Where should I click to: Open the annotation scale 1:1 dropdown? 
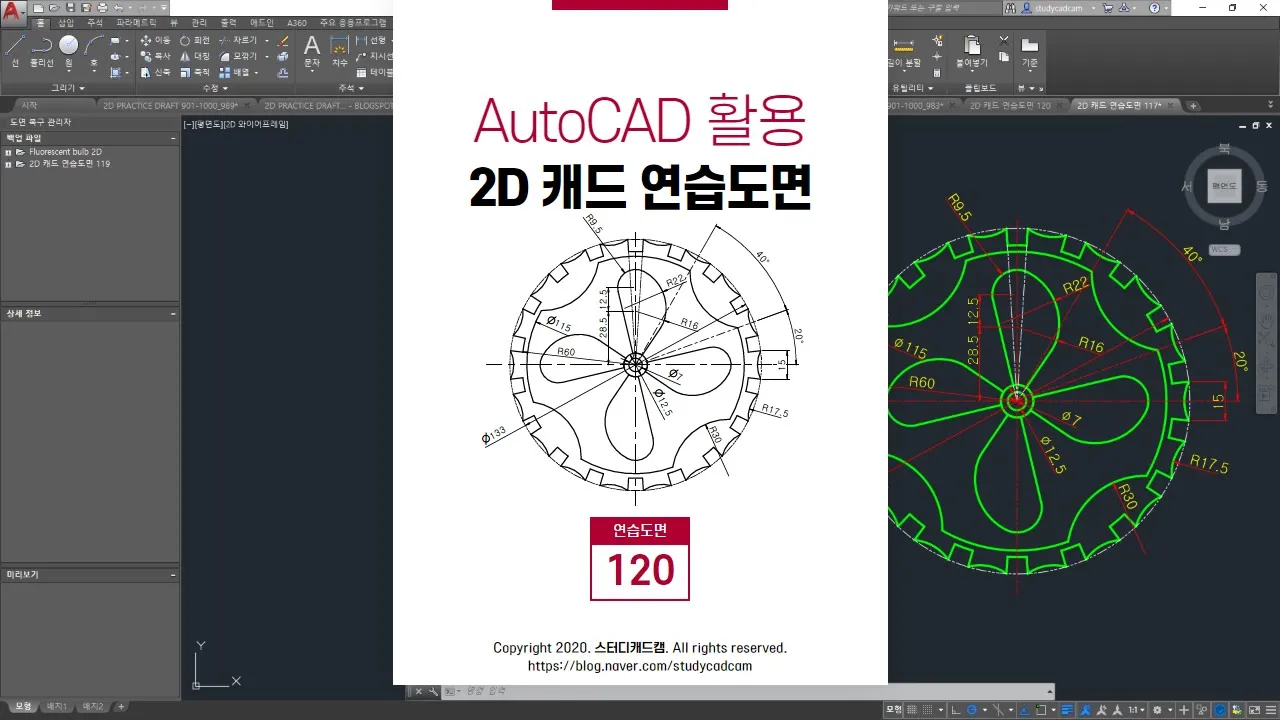coord(1137,710)
